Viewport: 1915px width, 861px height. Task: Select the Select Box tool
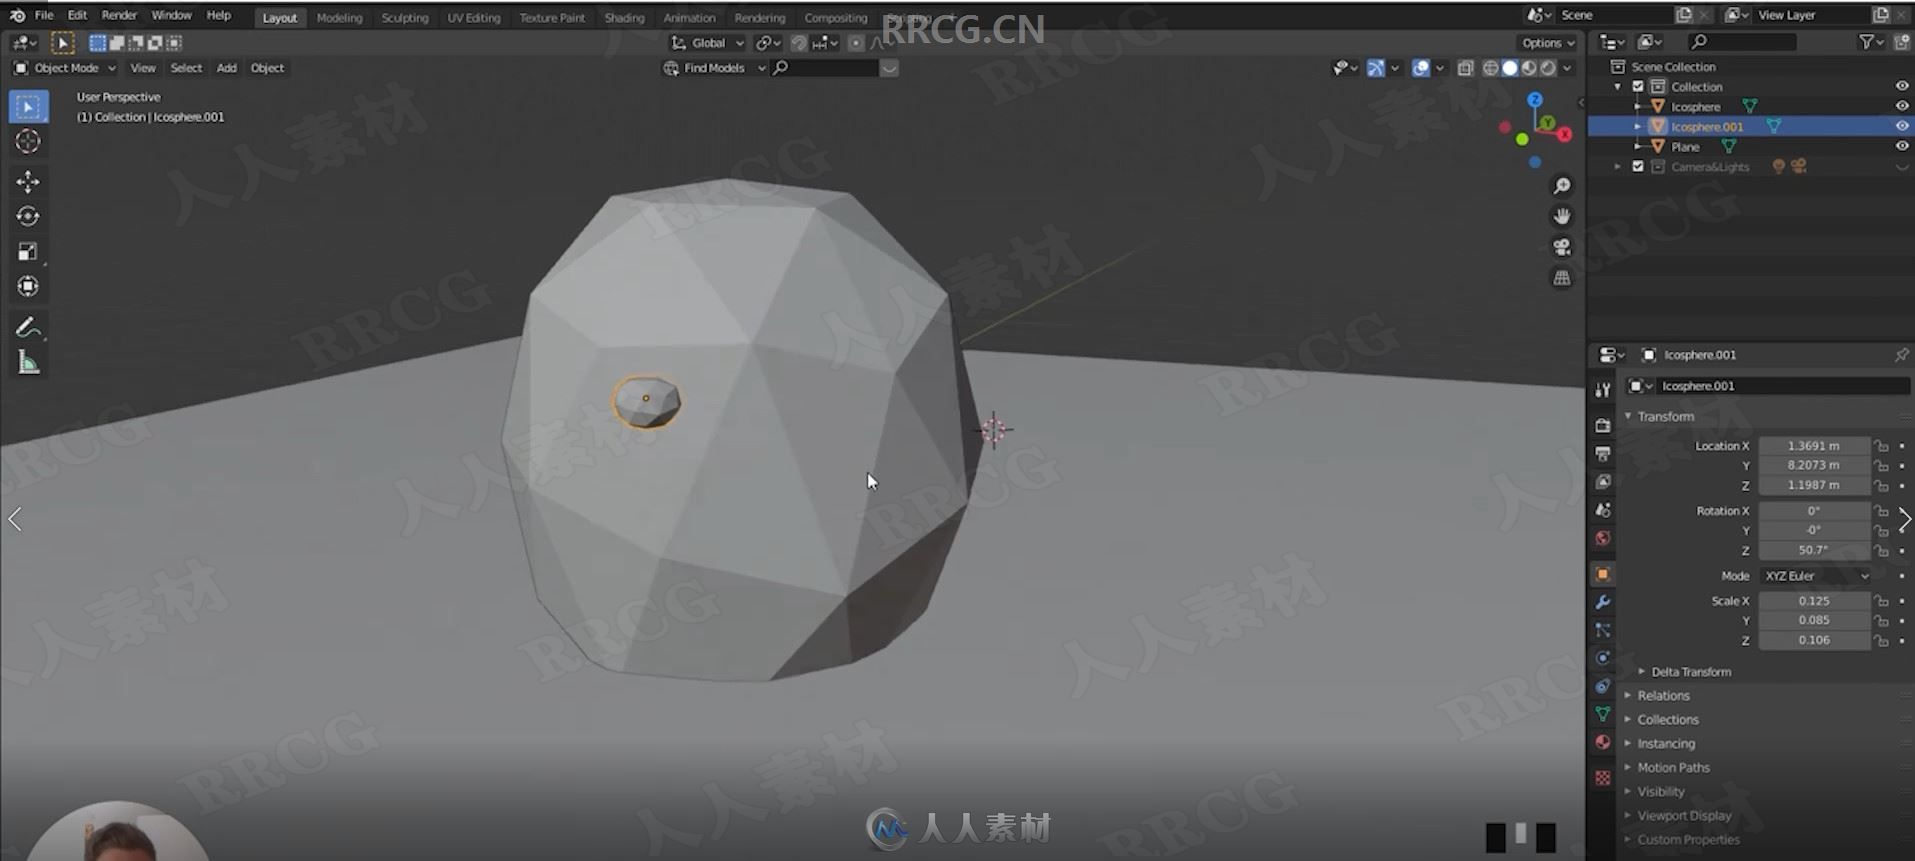click(x=28, y=107)
